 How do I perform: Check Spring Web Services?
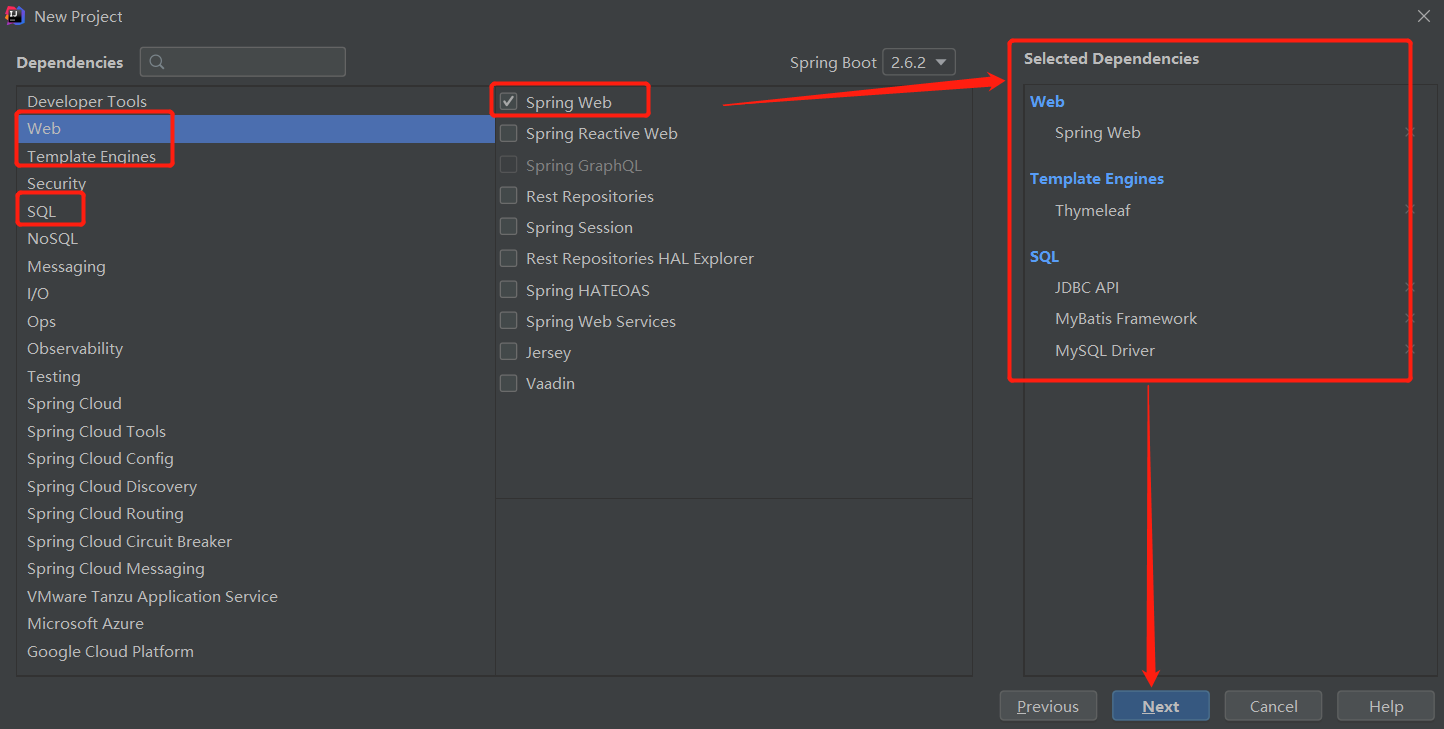click(x=508, y=321)
